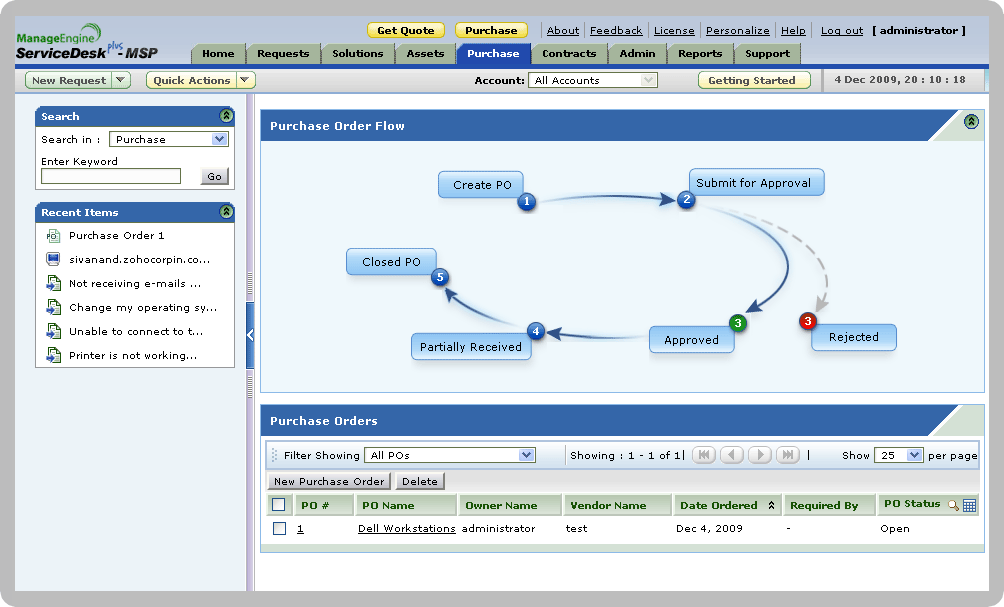1004x607 pixels.
Task: Open the column chooser grid icon
Action: (969, 505)
